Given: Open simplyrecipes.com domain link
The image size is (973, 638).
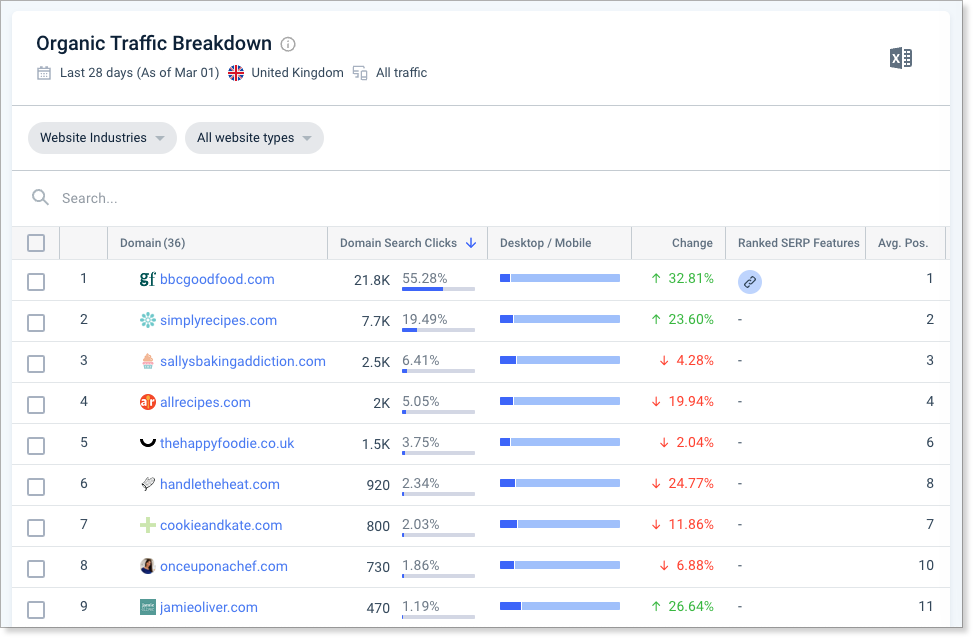Looking at the screenshot, I should [x=218, y=320].
